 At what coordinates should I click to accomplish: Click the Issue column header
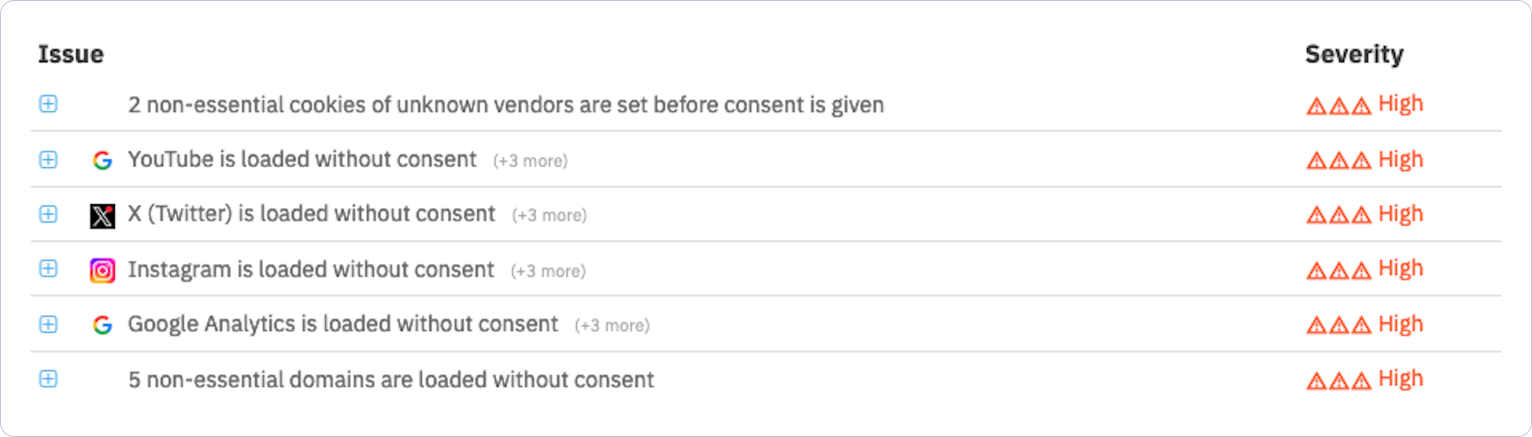[x=71, y=55]
